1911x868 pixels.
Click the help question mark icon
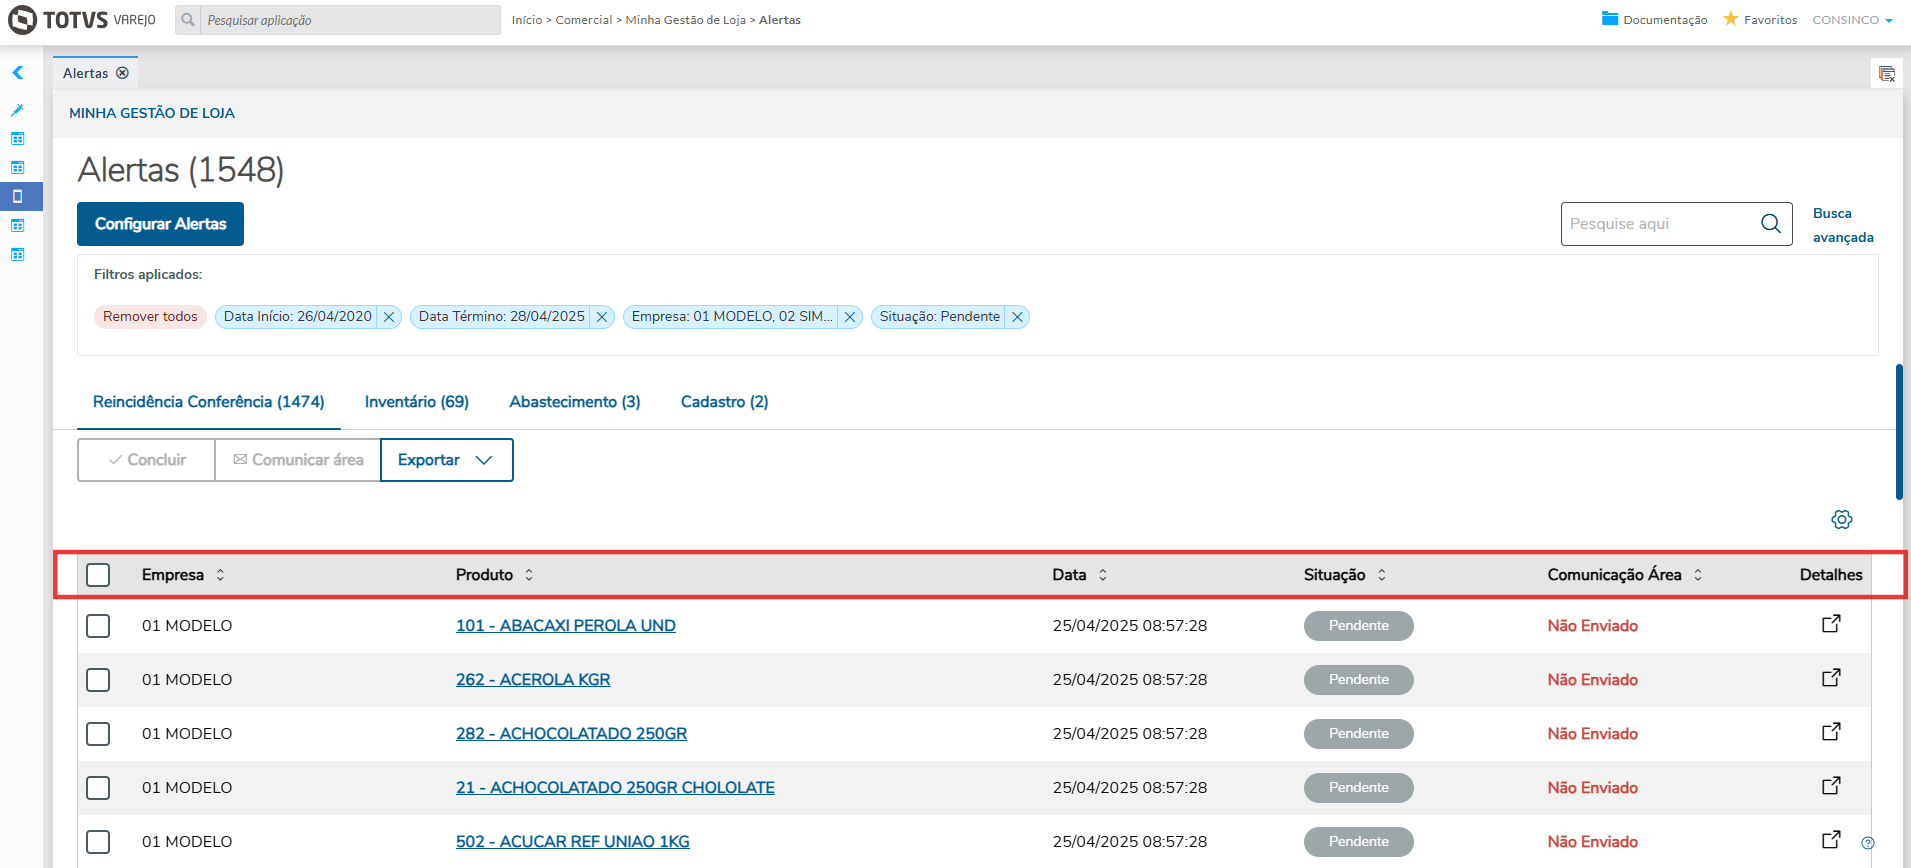pyautogui.click(x=1867, y=843)
